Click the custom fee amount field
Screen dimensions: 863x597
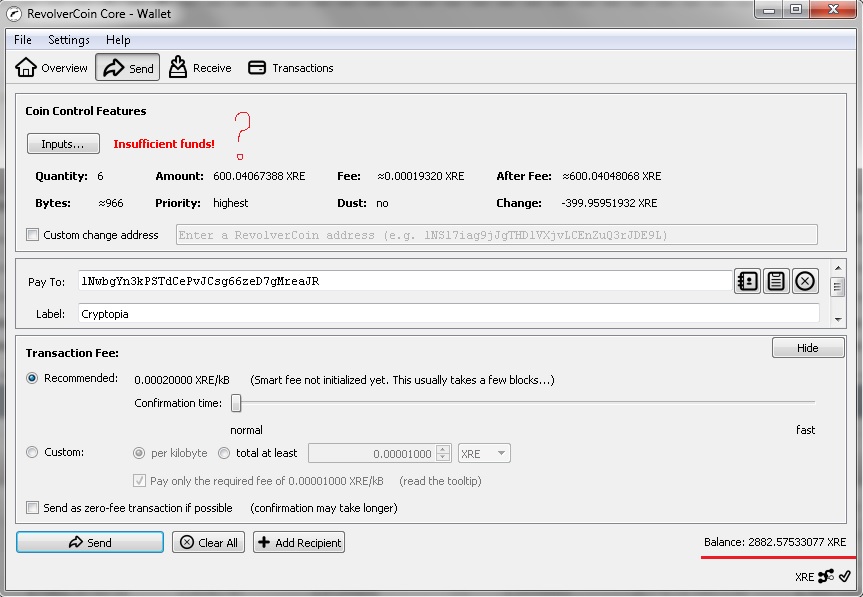tap(373, 453)
